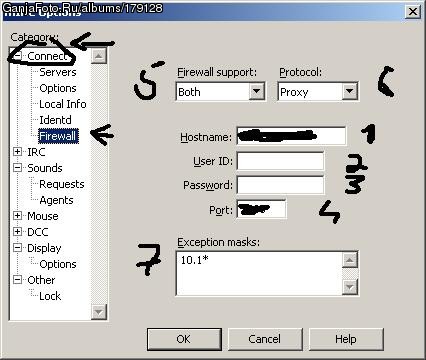Open the Firewall support dropdown
The width and height of the screenshot is (426, 360).
tap(257, 91)
